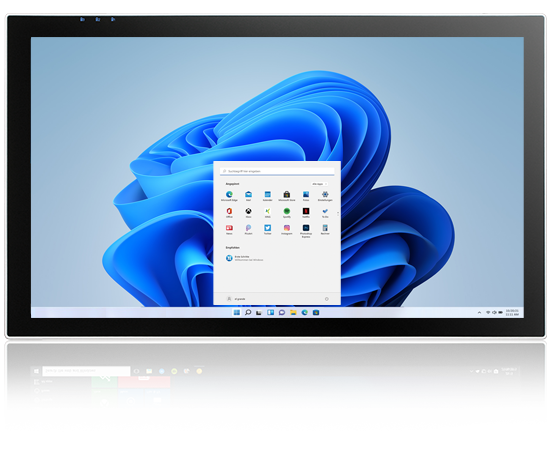This screenshot has width=550, height=455.
Task: Click the Windows Start button on taskbar
Action: pos(237,312)
